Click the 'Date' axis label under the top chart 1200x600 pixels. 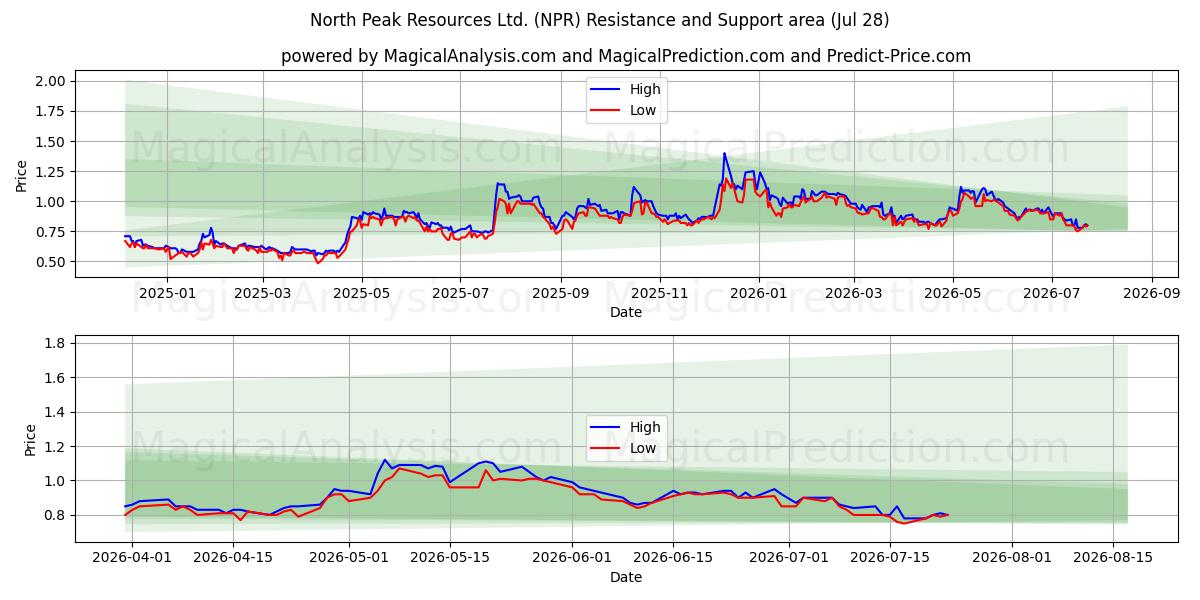point(626,312)
